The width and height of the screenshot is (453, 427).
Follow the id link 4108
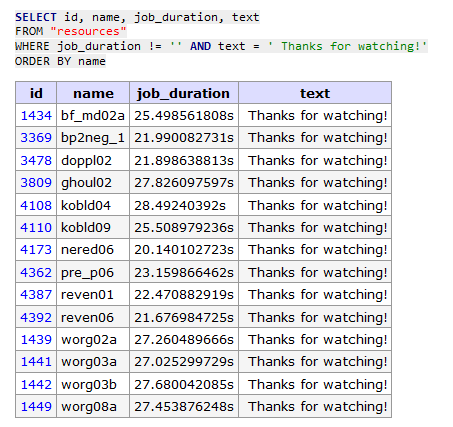36,205
